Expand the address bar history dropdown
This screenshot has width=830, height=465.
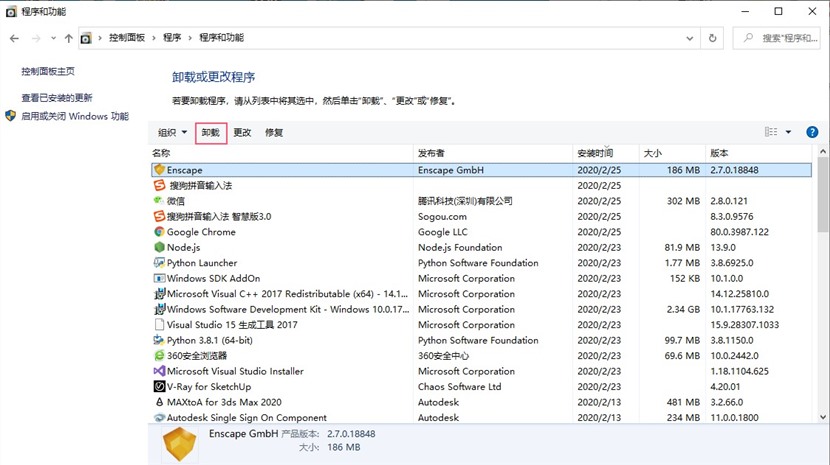point(690,38)
